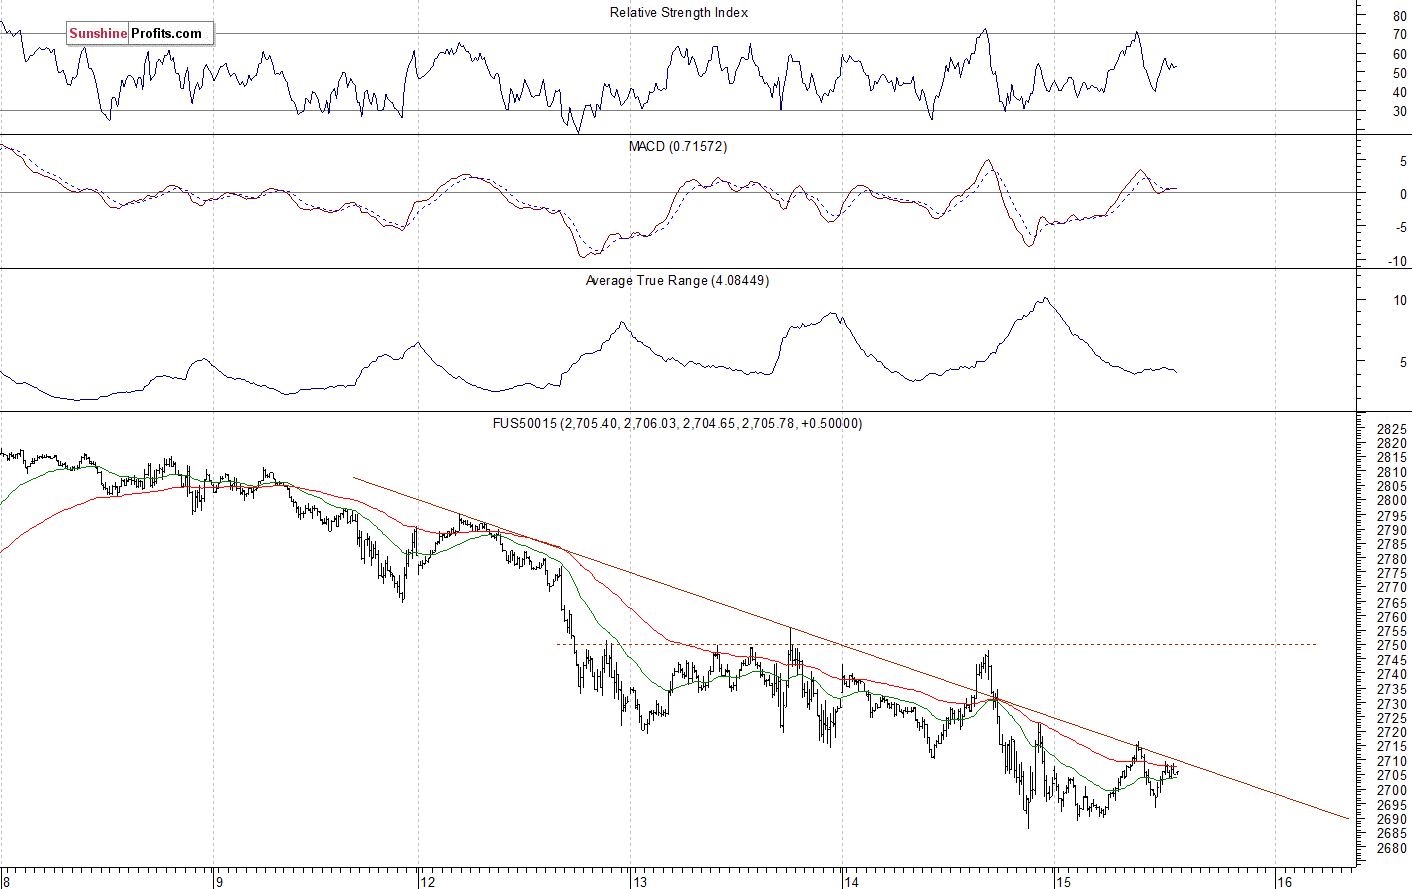Click the RSI axis value 30
This screenshot has height=889, width=1412.
(x=1399, y=112)
